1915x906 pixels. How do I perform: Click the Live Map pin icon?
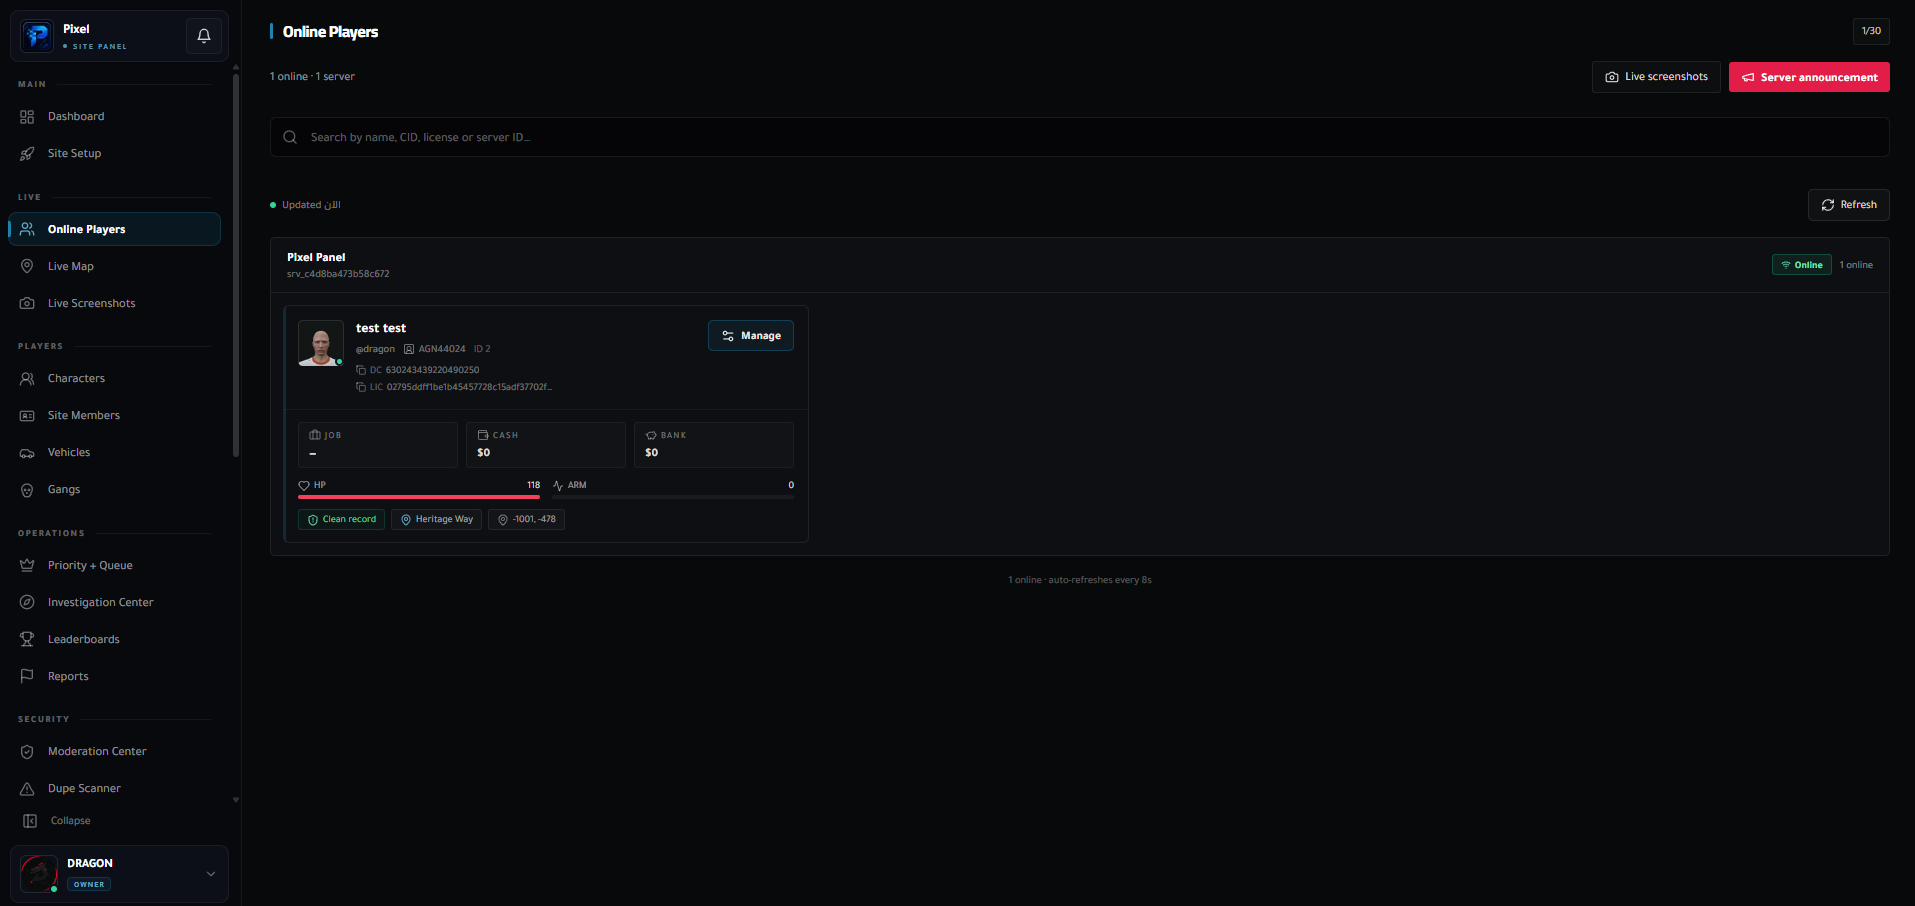click(27, 266)
